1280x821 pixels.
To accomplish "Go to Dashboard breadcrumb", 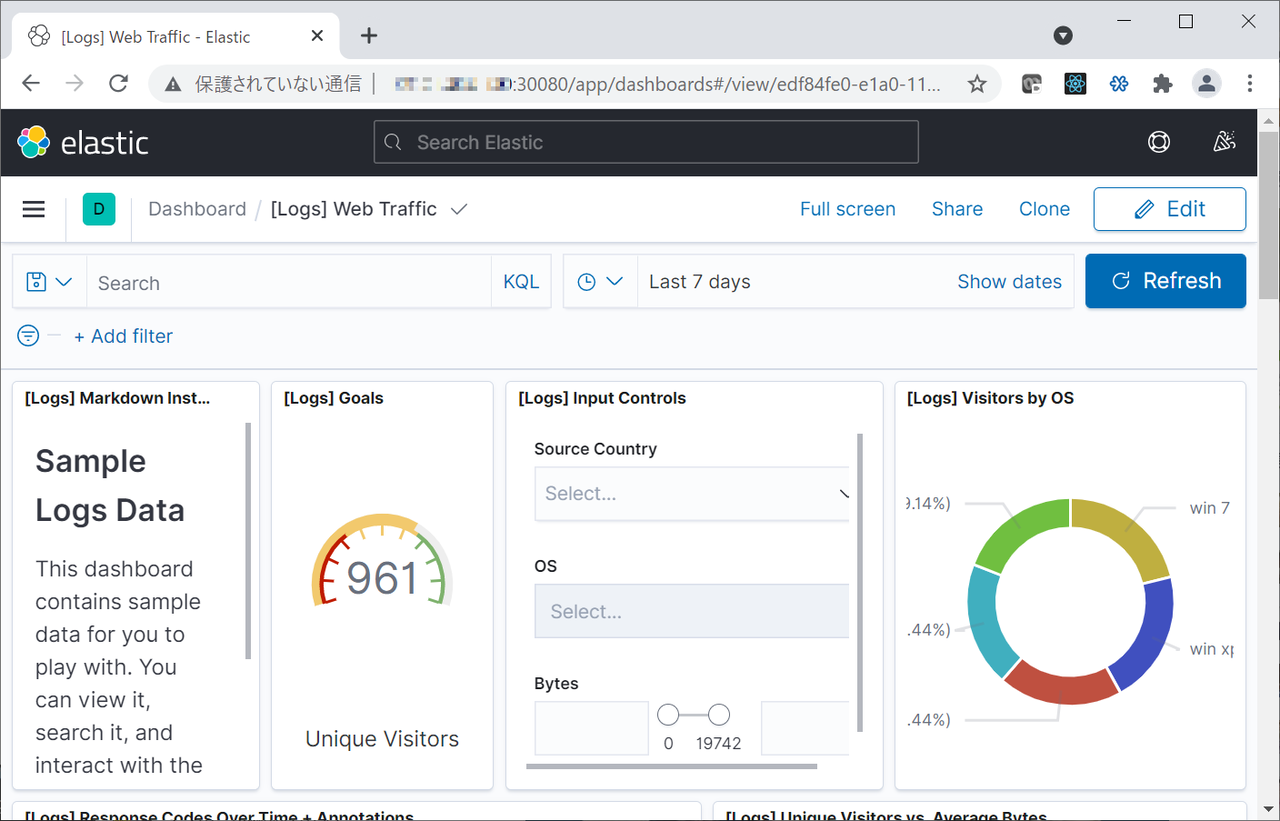I will tap(197, 209).
